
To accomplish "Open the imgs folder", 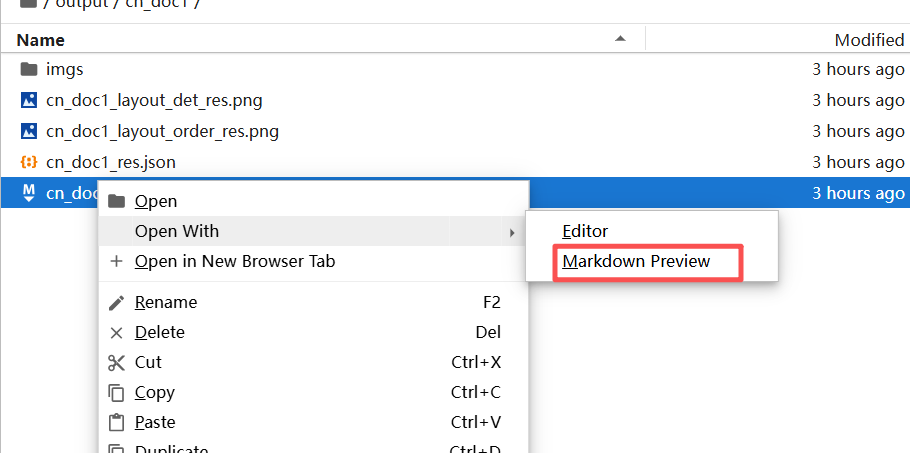I will pyautogui.click(x=65, y=70).
